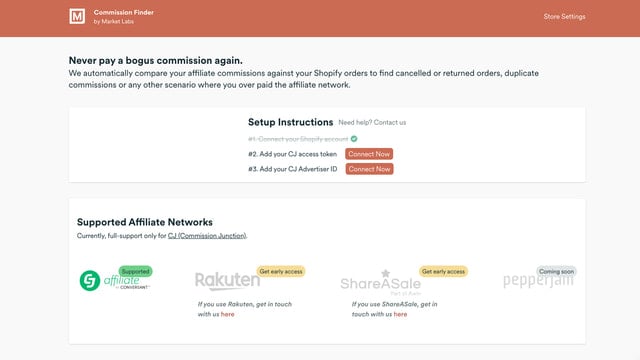640x360 pixels.
Task: Click the Market Labs M logo
Action: 77,16
